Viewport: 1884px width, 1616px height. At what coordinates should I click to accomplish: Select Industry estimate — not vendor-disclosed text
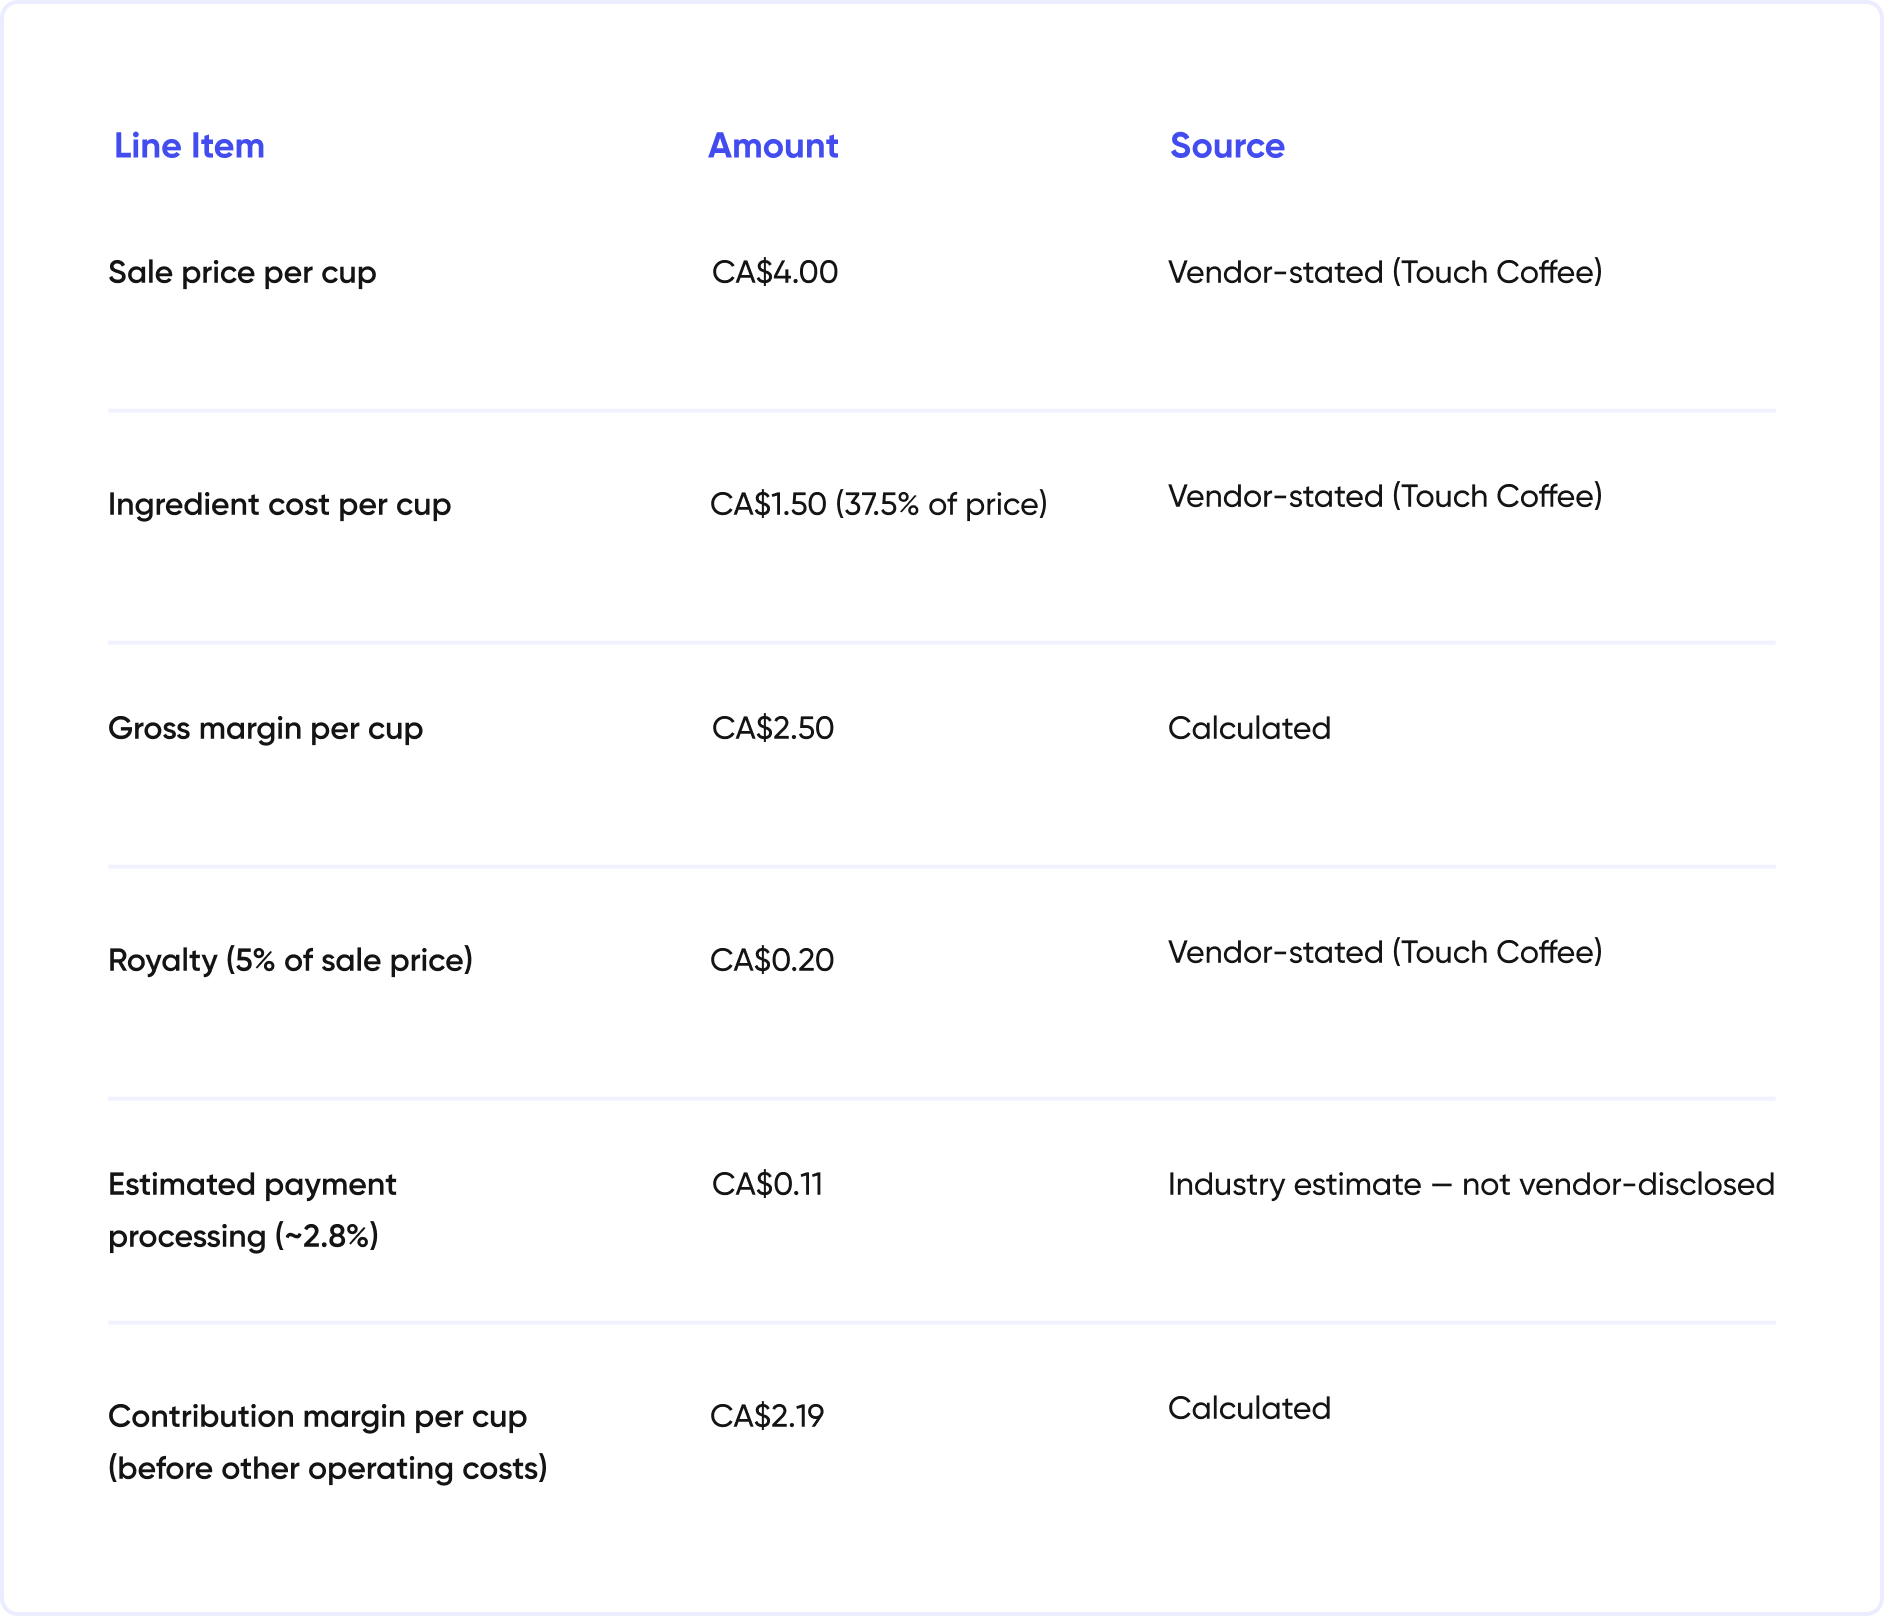pyautogui.click(x=1471, y=1184)
